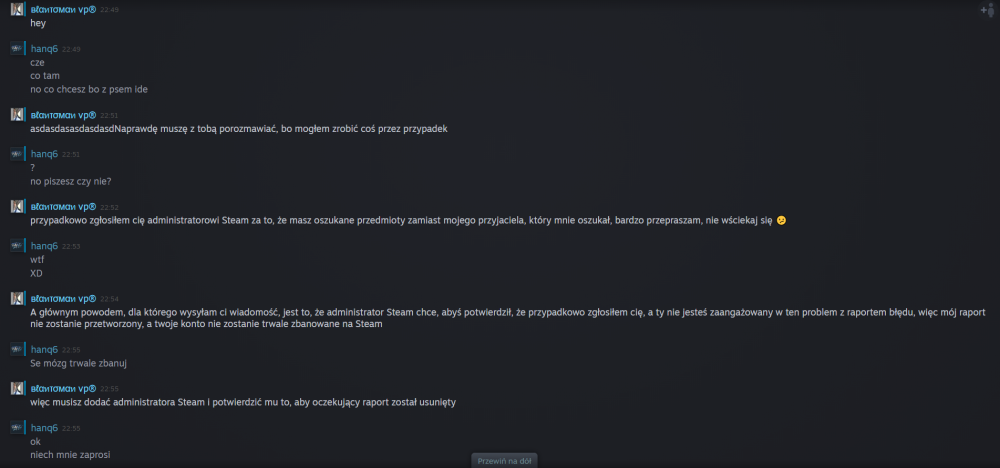Click the hanq6 name above "cze"
The image size is (1000, 468).
click(x=44, y=49)
